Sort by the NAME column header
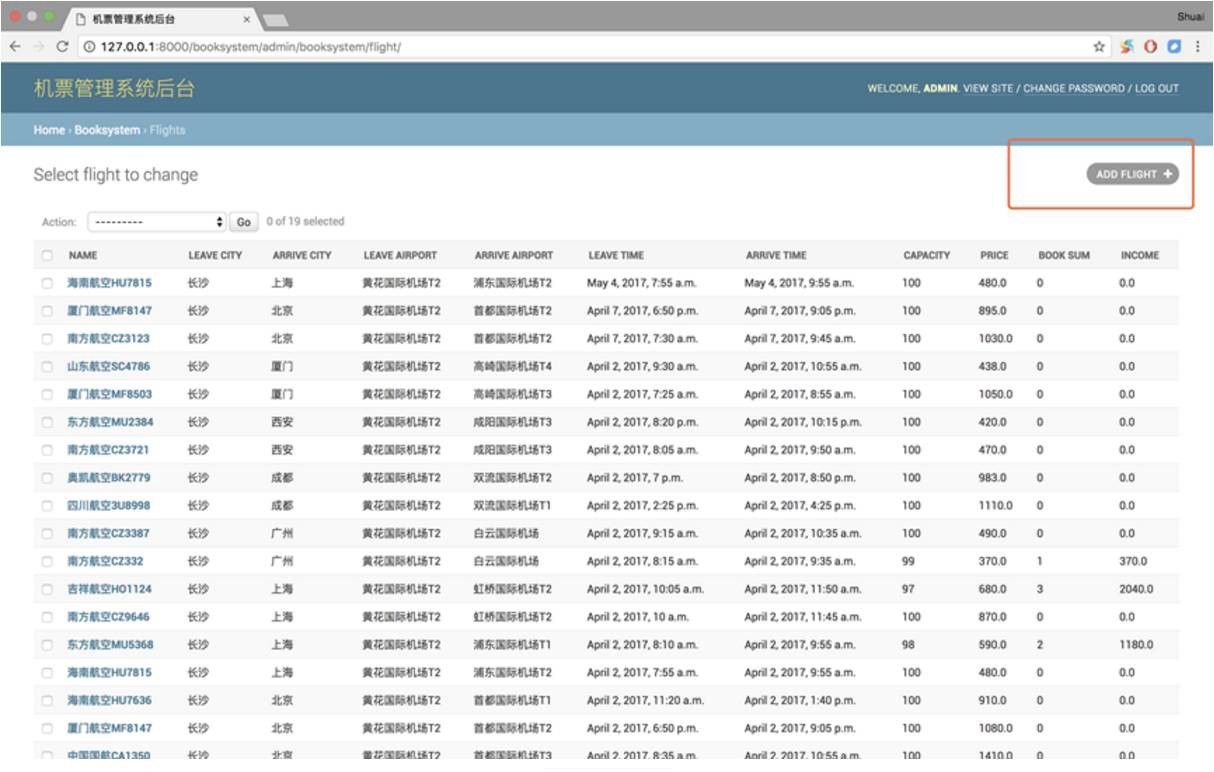 [83, 255]
